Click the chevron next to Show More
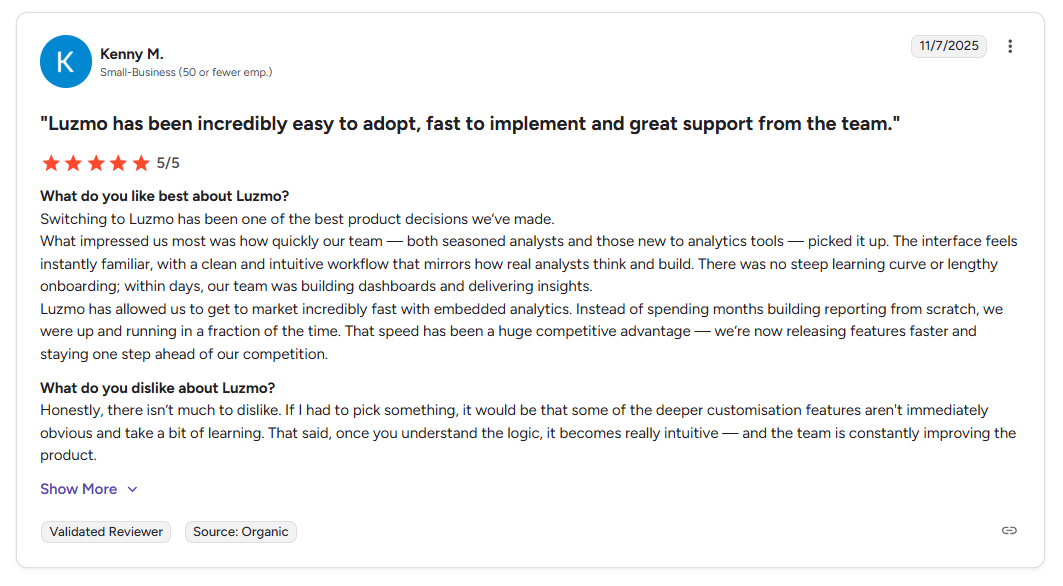Image resolution: width=1063 pixels, height=586 pixels. click(x=131, y=489)
